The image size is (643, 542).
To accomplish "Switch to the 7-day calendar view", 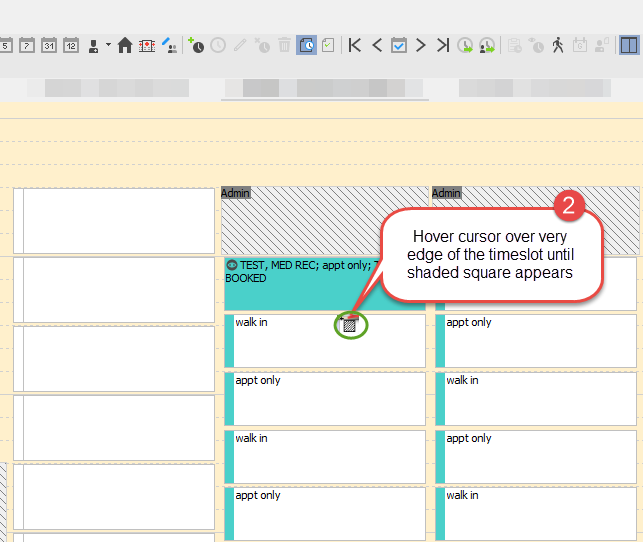I will (27, 45).
